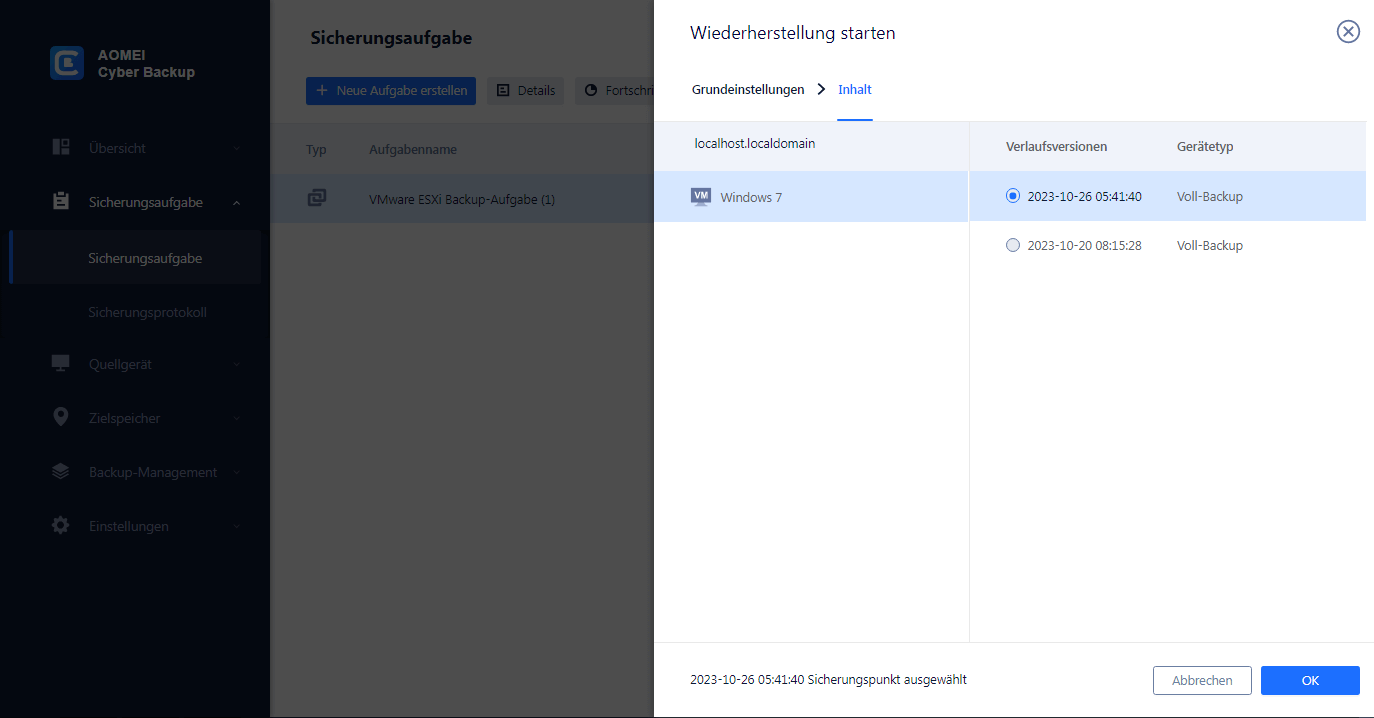The width and height of the screenshot is (1374, 718).
Task: Click the backup task type icon in table row
Action: click(x=317, y=198)
